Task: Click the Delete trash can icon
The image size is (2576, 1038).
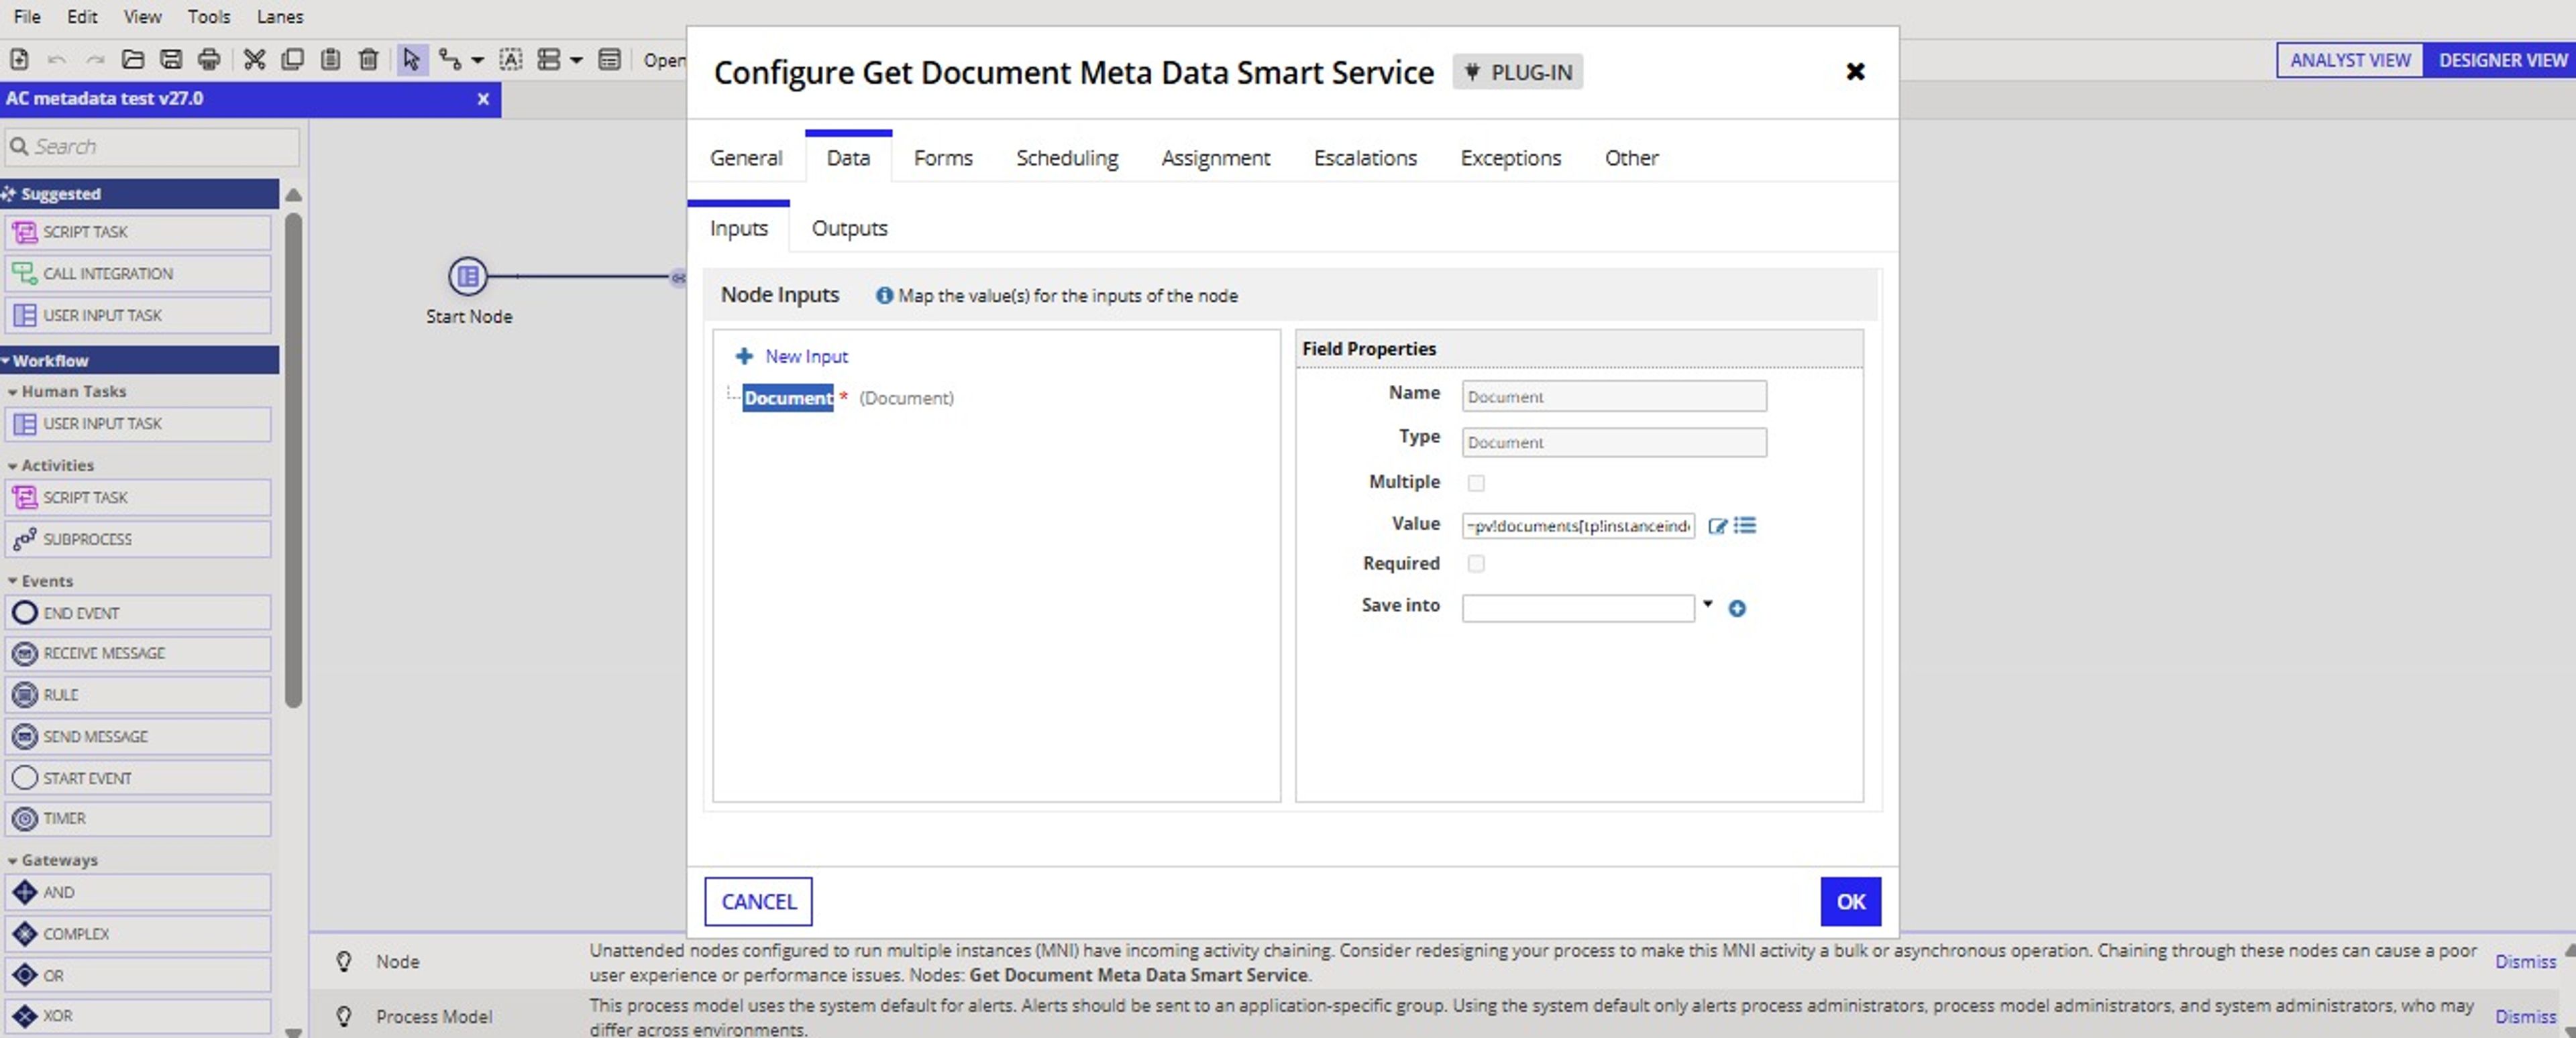Action: (x=368, y=60)
